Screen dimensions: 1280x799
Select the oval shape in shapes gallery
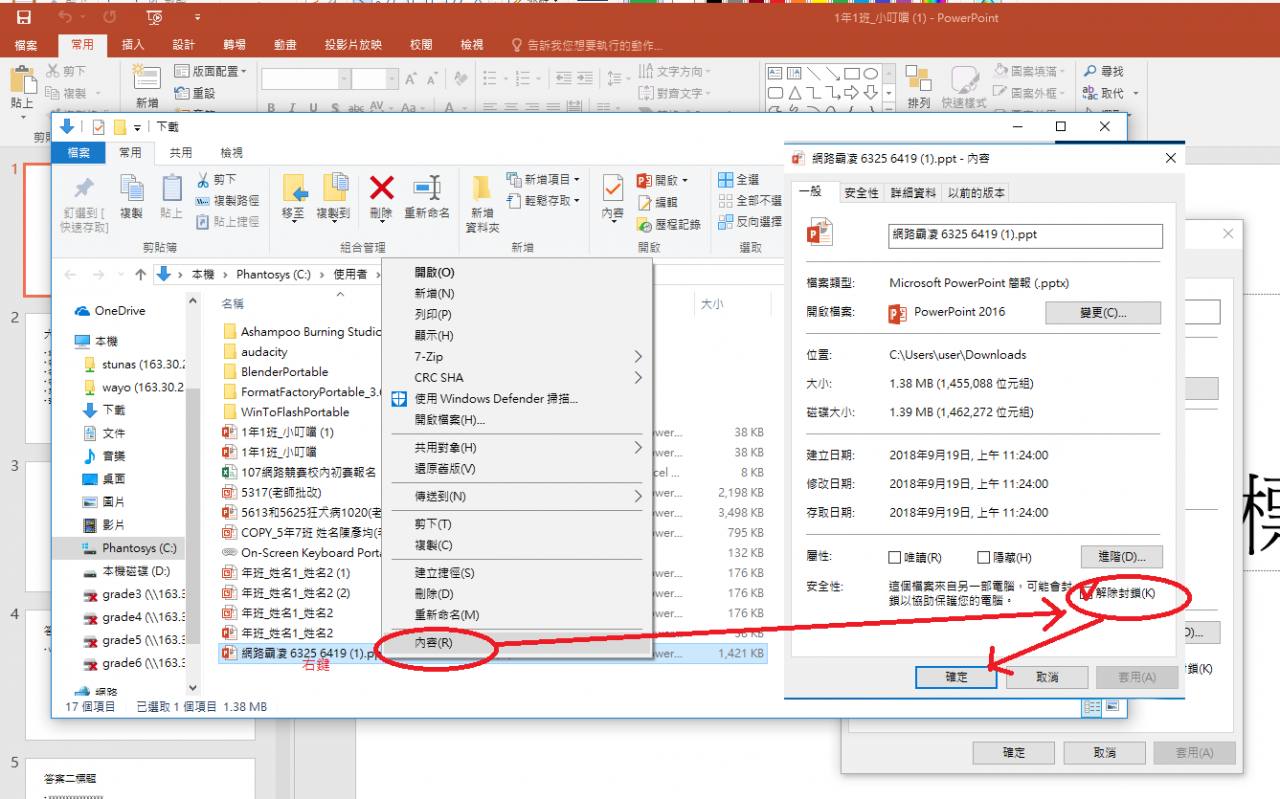pyautogui.click(x=871, y=73)
